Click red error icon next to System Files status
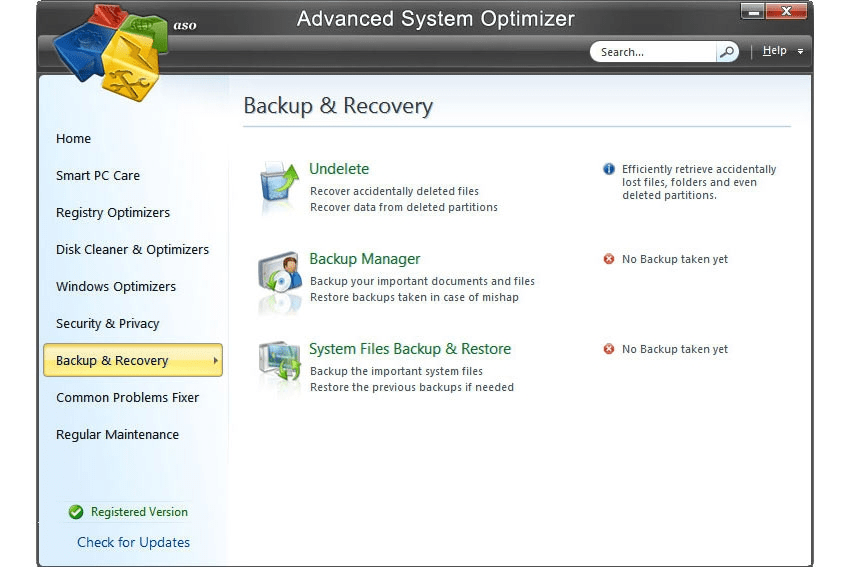This screenshot has width=850, height=567. pyautogui.click(x=609, y=349)
